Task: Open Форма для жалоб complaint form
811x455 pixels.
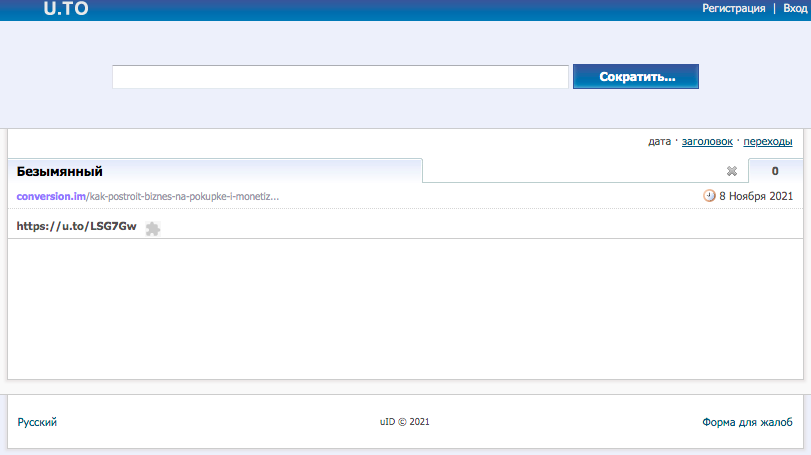Action: pyautogui.click(x=747, y=422)
